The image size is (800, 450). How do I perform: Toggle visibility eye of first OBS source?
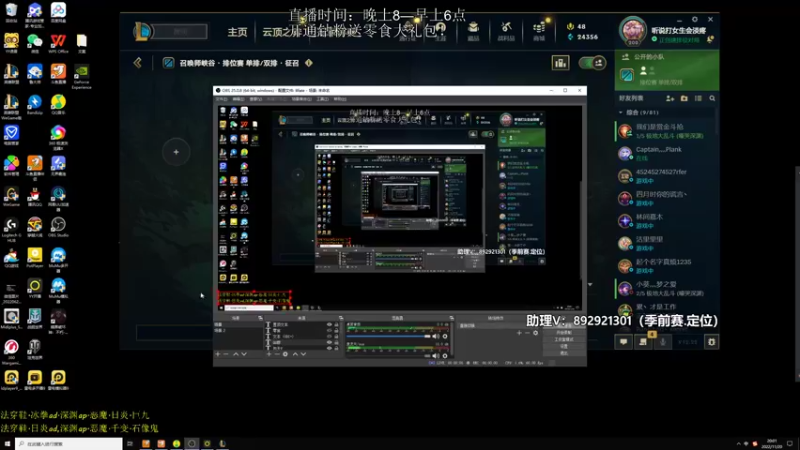329,324
